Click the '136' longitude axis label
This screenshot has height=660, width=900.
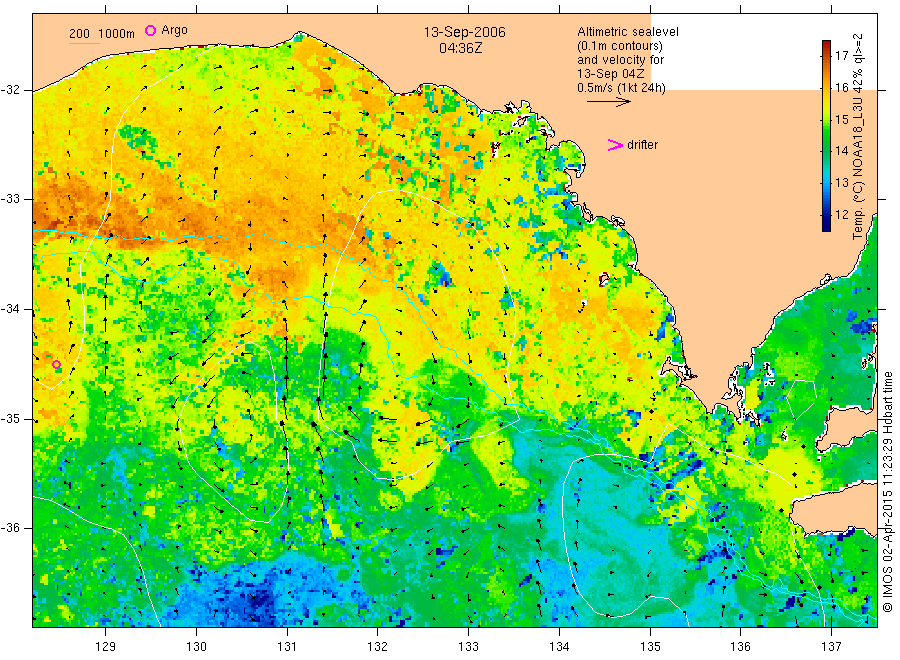740,647
